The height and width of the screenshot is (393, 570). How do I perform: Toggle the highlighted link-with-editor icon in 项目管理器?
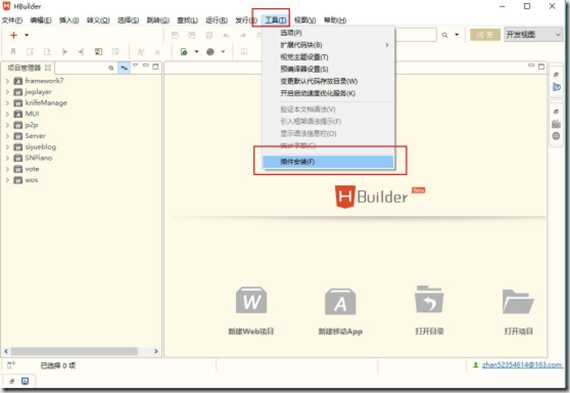pyautogui.click(x=124, y=68)
